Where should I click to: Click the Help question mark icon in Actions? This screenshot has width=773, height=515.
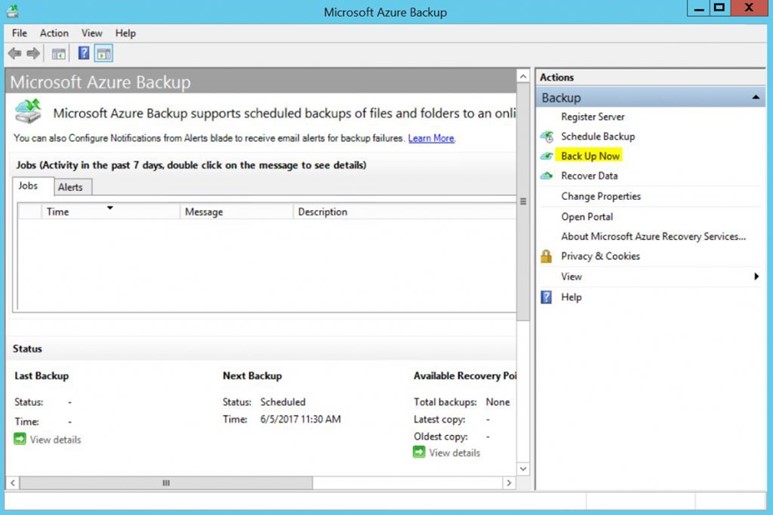pos(546,297)
